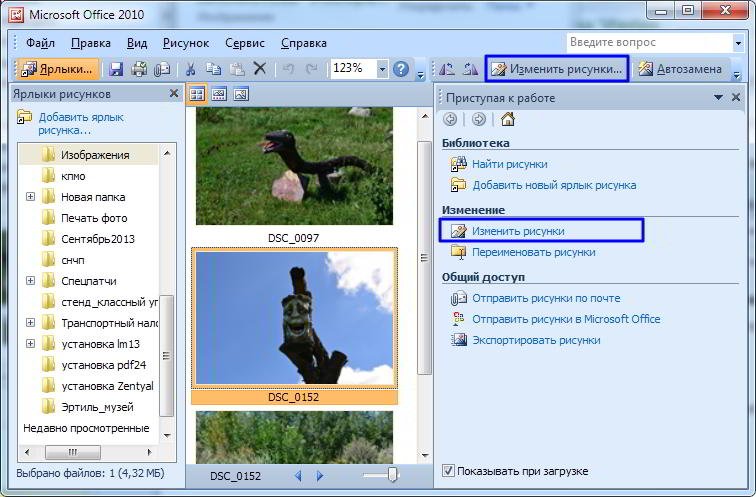Toggle the 'Ярлыки...' shortcuts pane button
Image resolution: width=756 pixels, height=497 pixels.
pyautogui.click(x=58, y=69)
